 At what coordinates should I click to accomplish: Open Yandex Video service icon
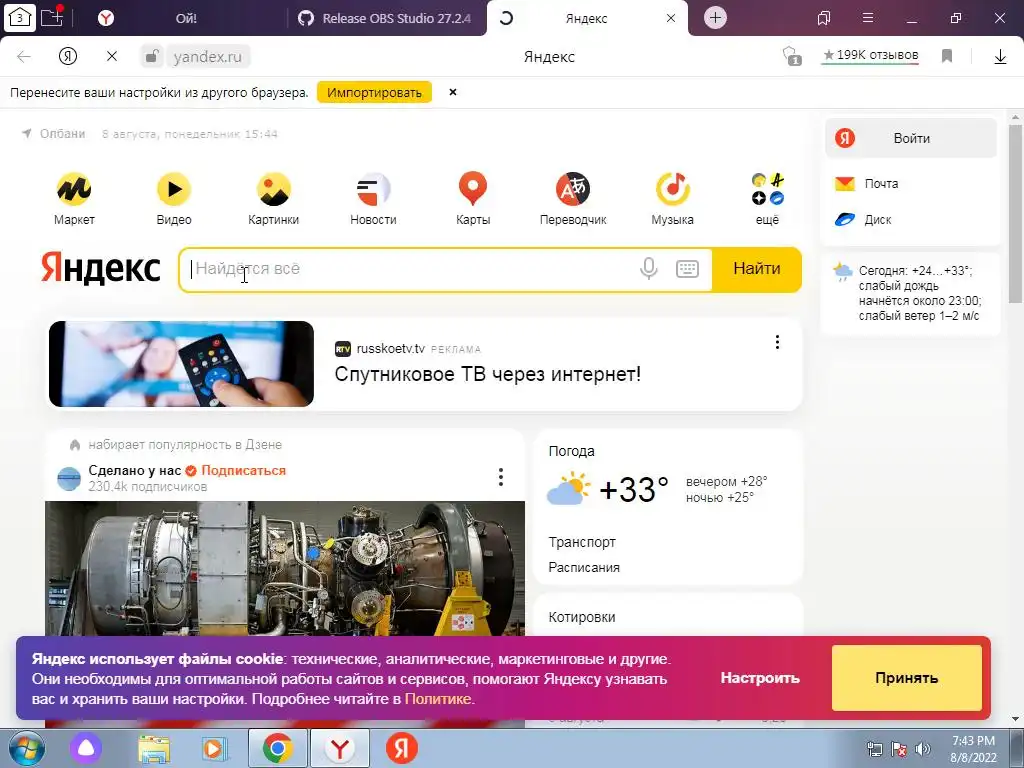(x=174, y=199)
